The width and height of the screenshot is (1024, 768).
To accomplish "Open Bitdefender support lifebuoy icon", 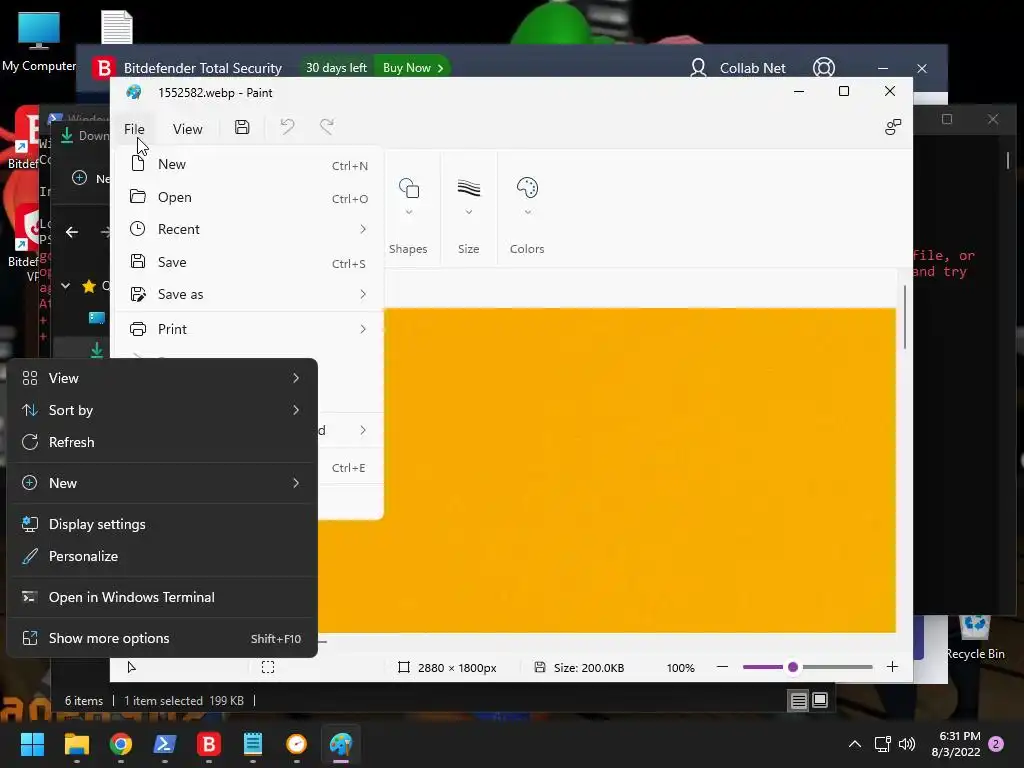I will pos(824,68).
